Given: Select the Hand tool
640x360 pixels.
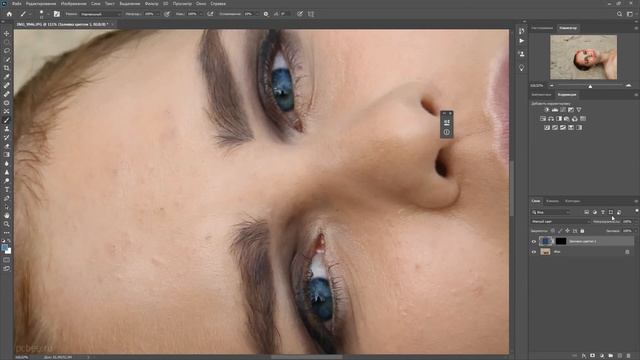Looking at the screenshot, I should pos(7,215).
